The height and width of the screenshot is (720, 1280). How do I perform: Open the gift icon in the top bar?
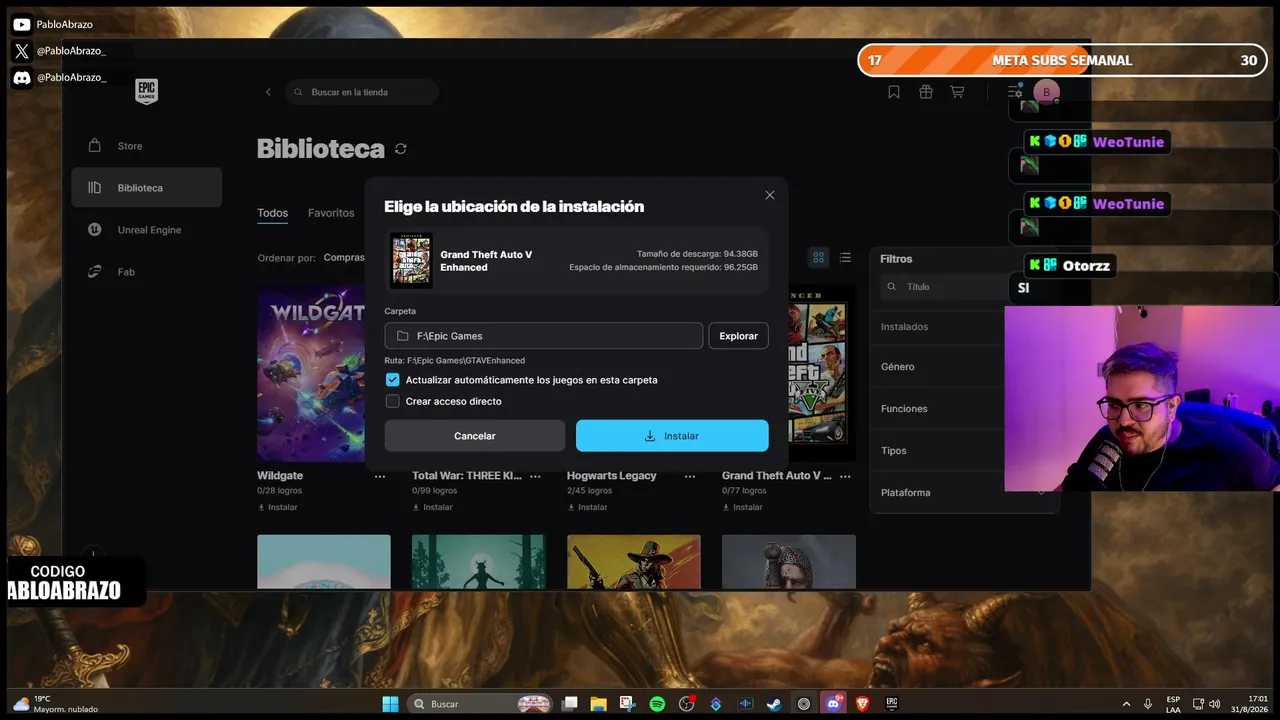click(926, 92)
